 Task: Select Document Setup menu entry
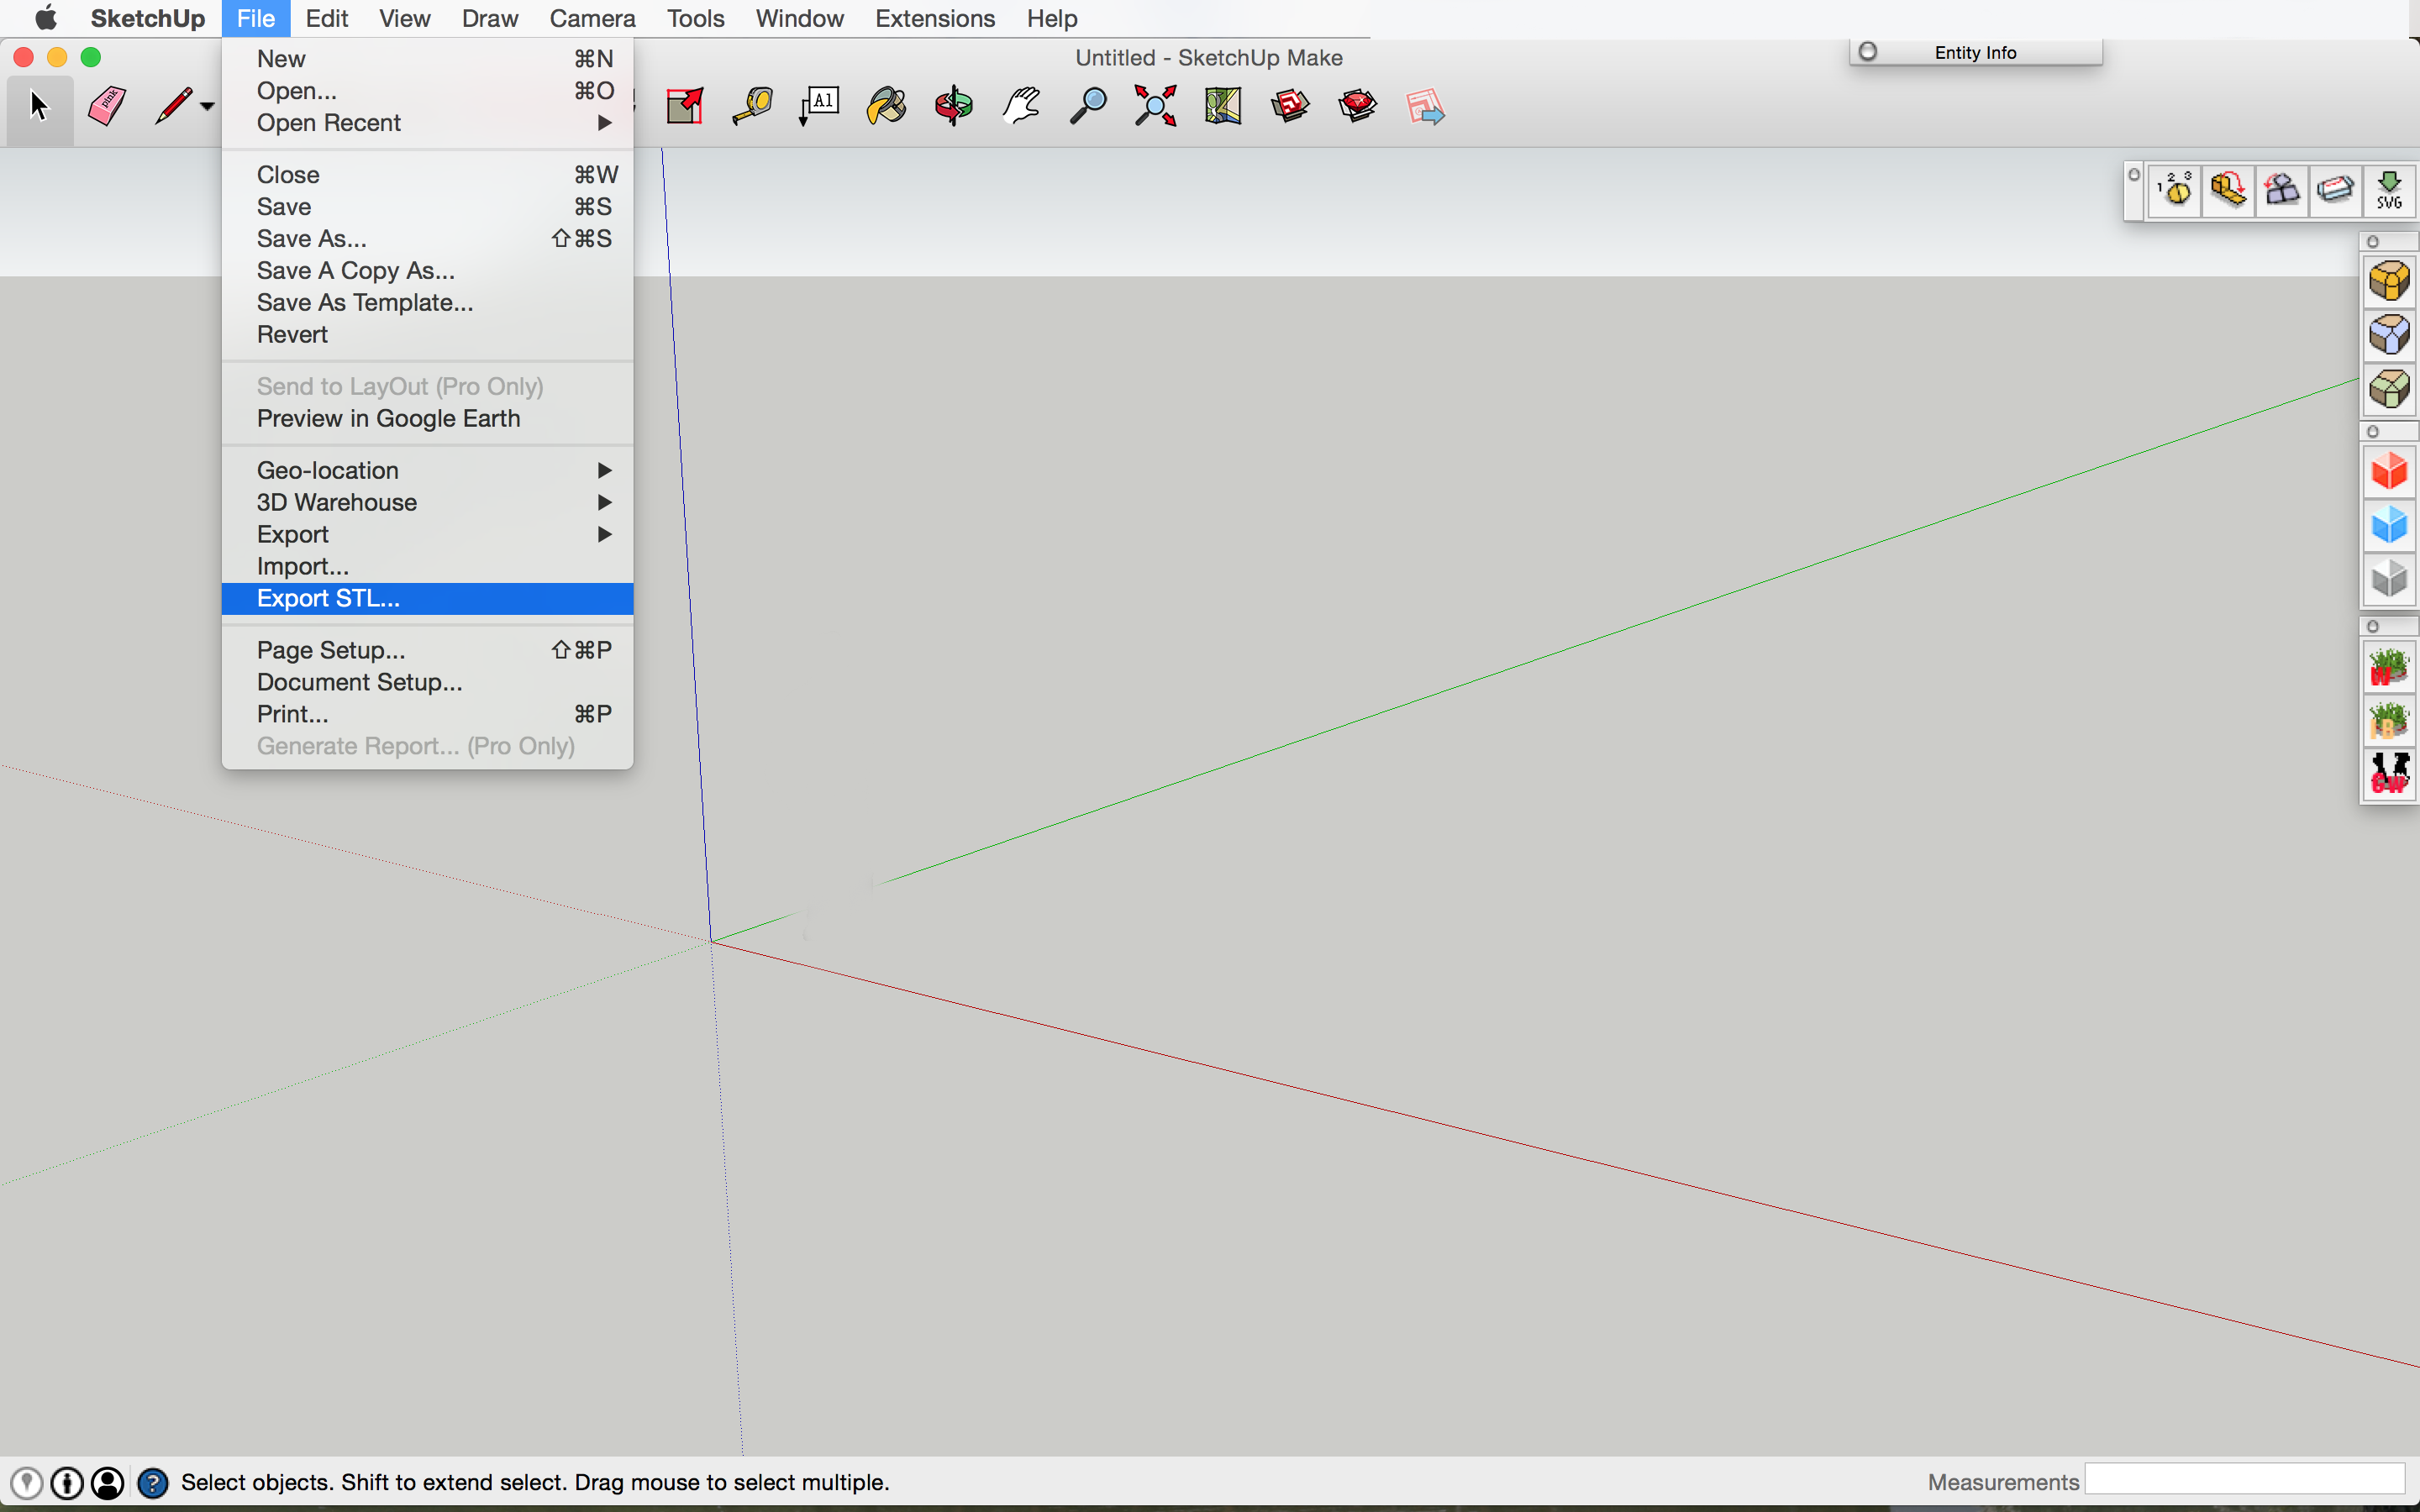[428, 682]
